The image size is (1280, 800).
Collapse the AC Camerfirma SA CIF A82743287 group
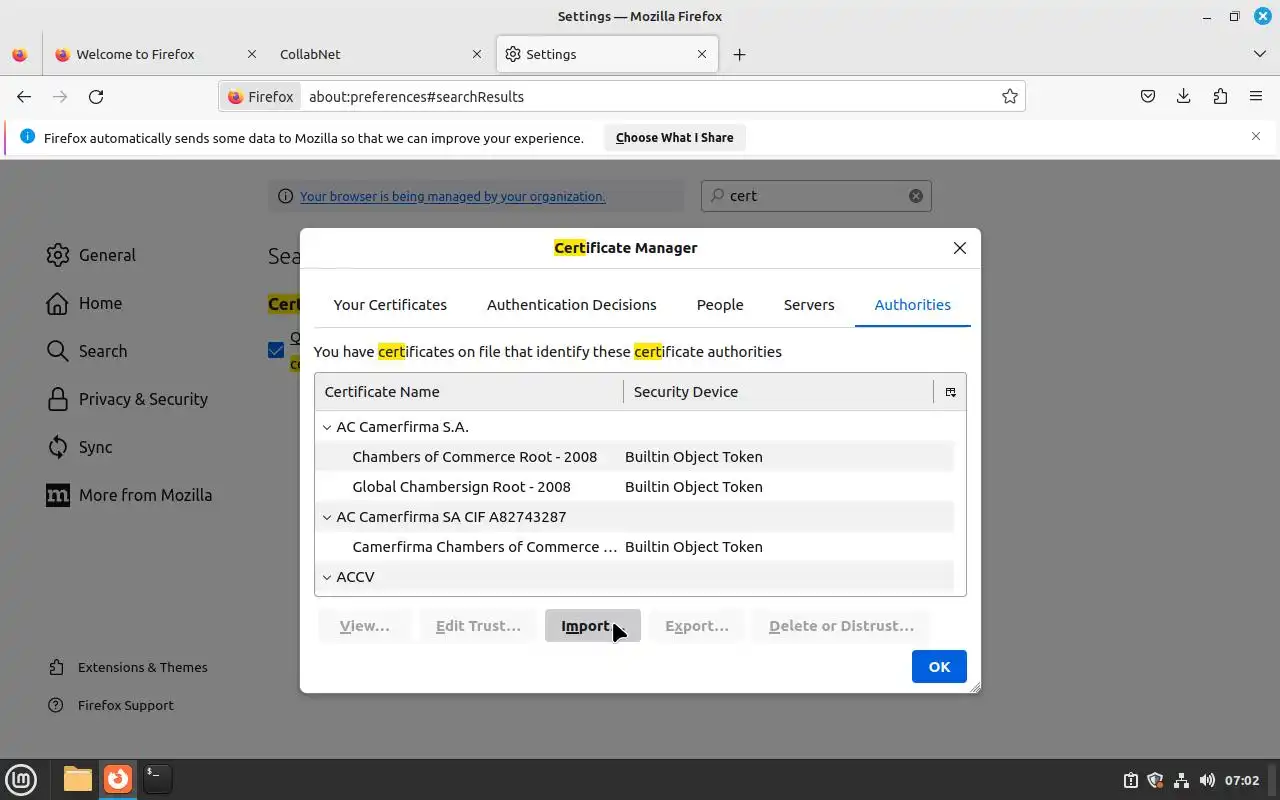[326, 517]
